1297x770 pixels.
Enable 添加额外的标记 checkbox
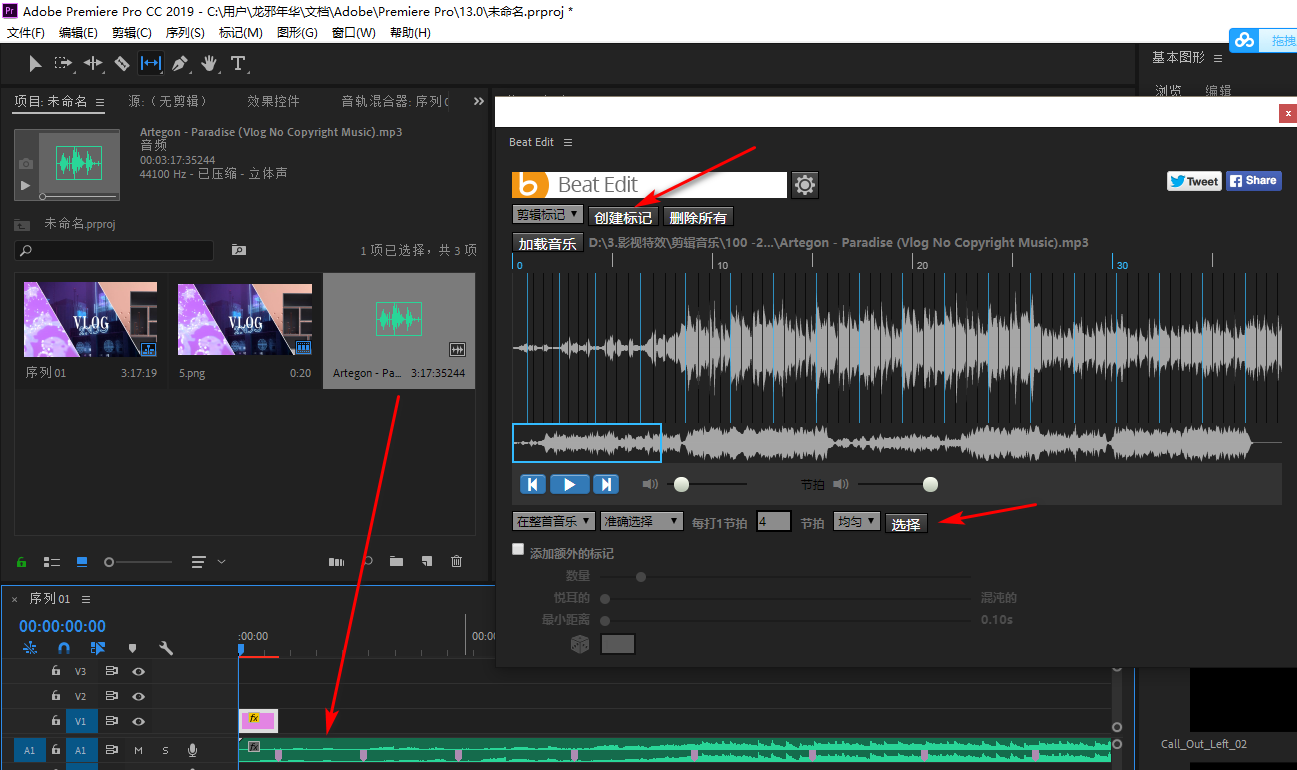click(518, 549)
